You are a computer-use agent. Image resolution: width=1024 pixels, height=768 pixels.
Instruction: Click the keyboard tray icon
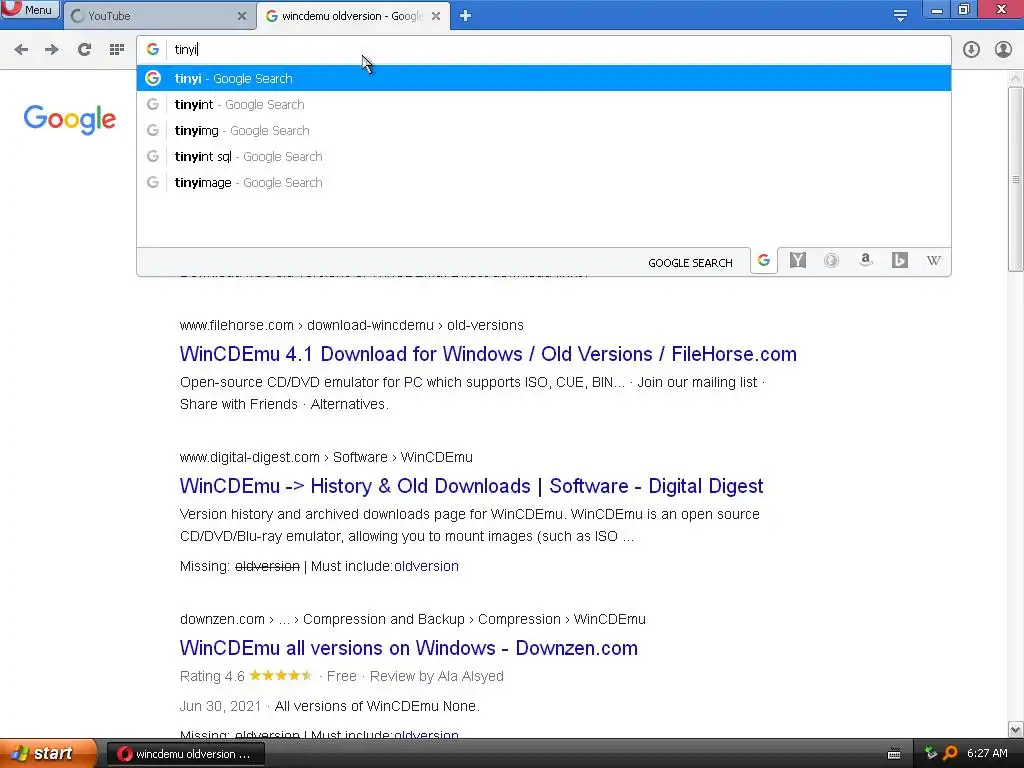click(894, 754)
